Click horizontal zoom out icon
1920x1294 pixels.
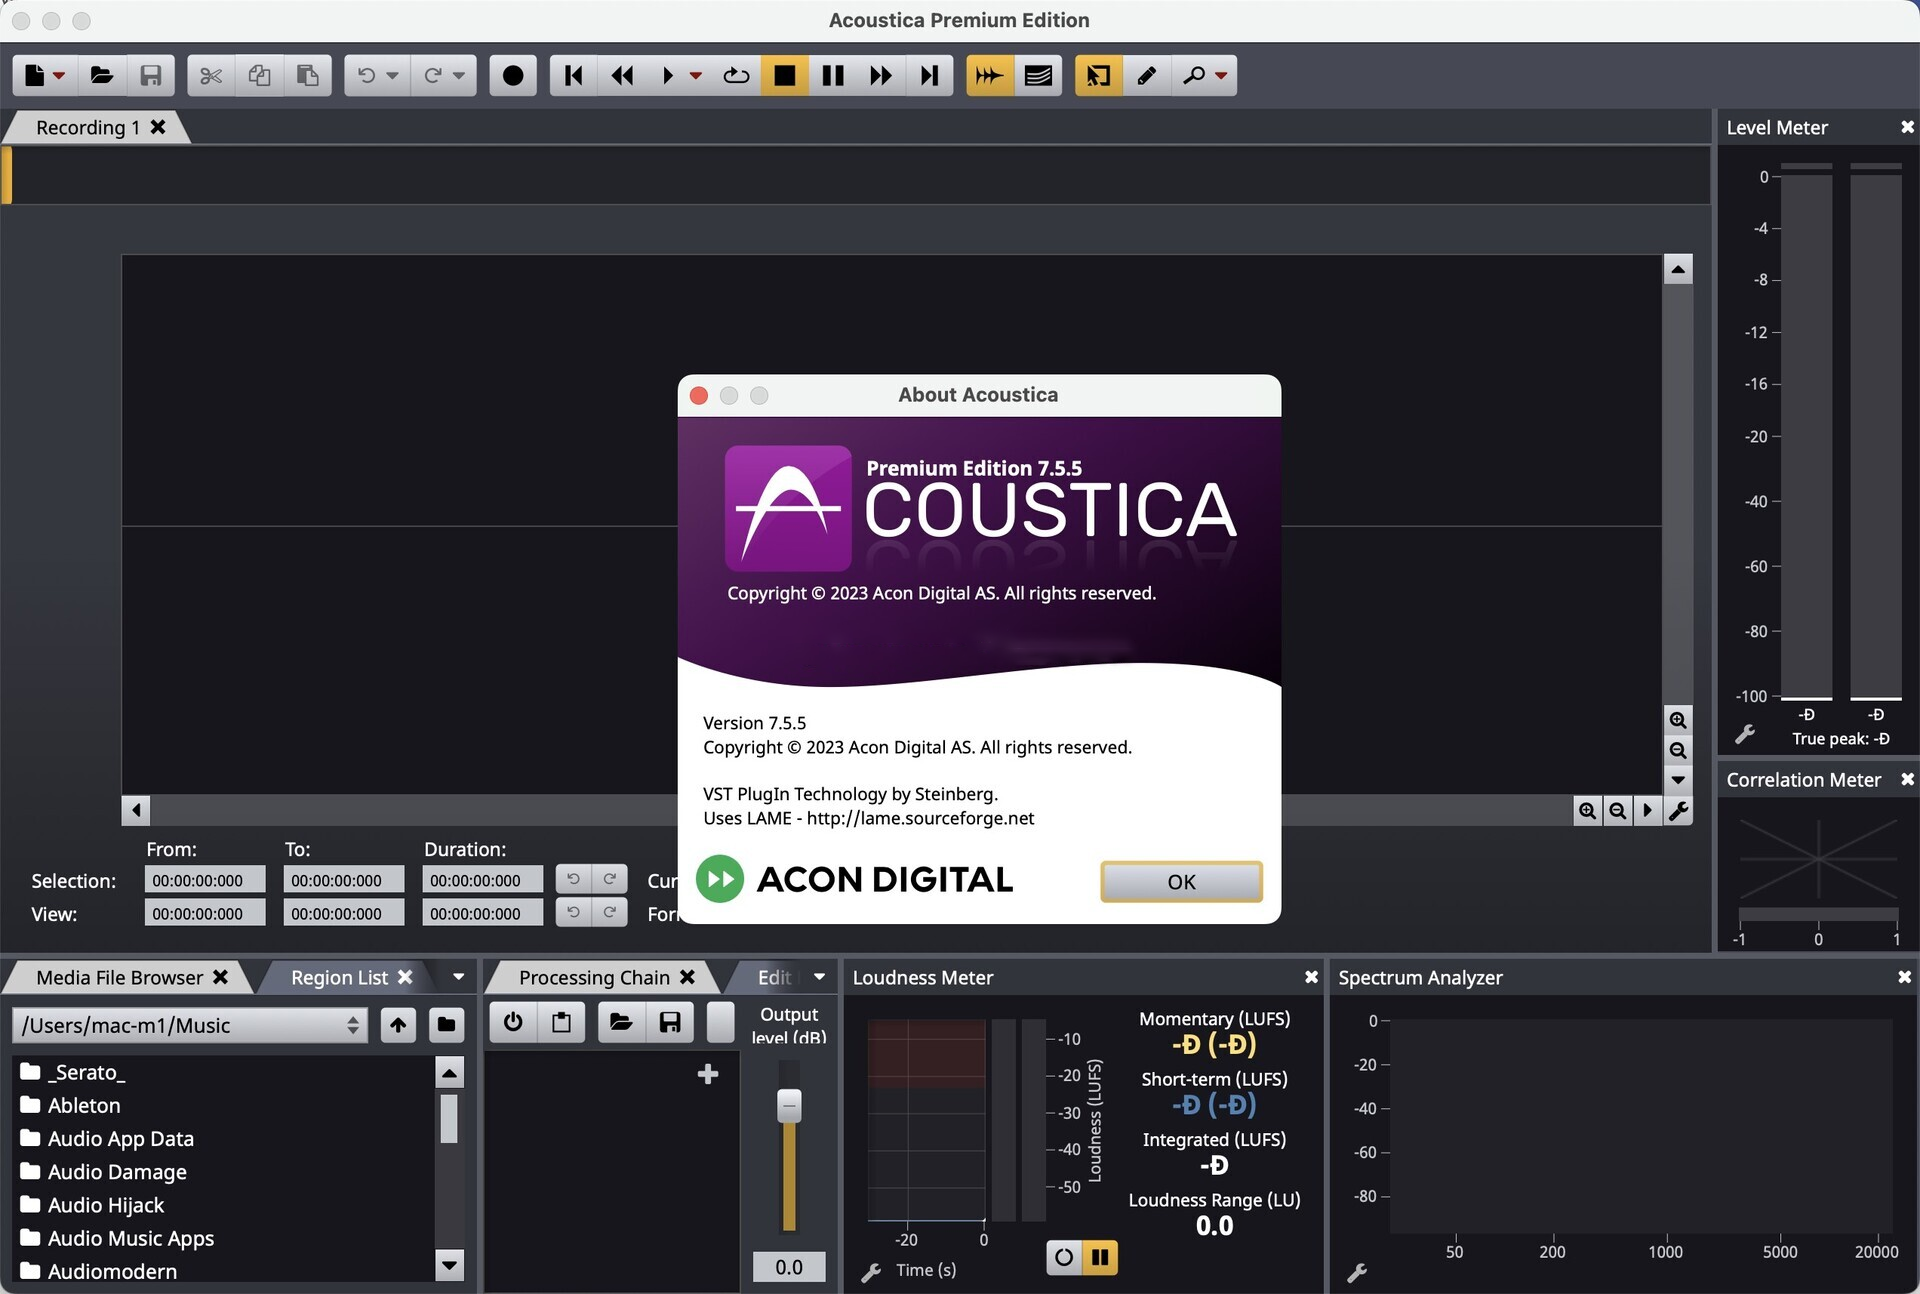point(1617,811)
